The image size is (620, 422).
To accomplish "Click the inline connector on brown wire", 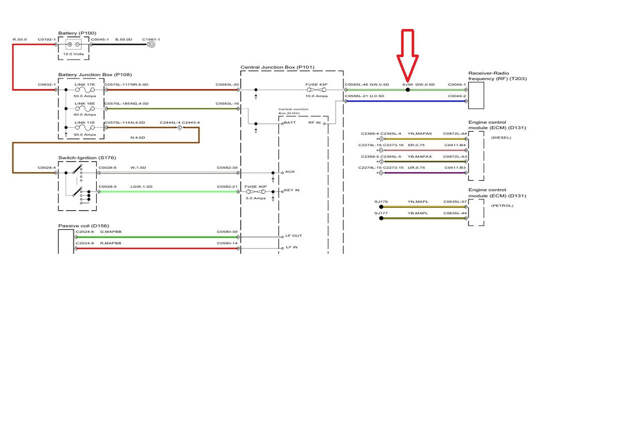I will (x=180, y=127).
